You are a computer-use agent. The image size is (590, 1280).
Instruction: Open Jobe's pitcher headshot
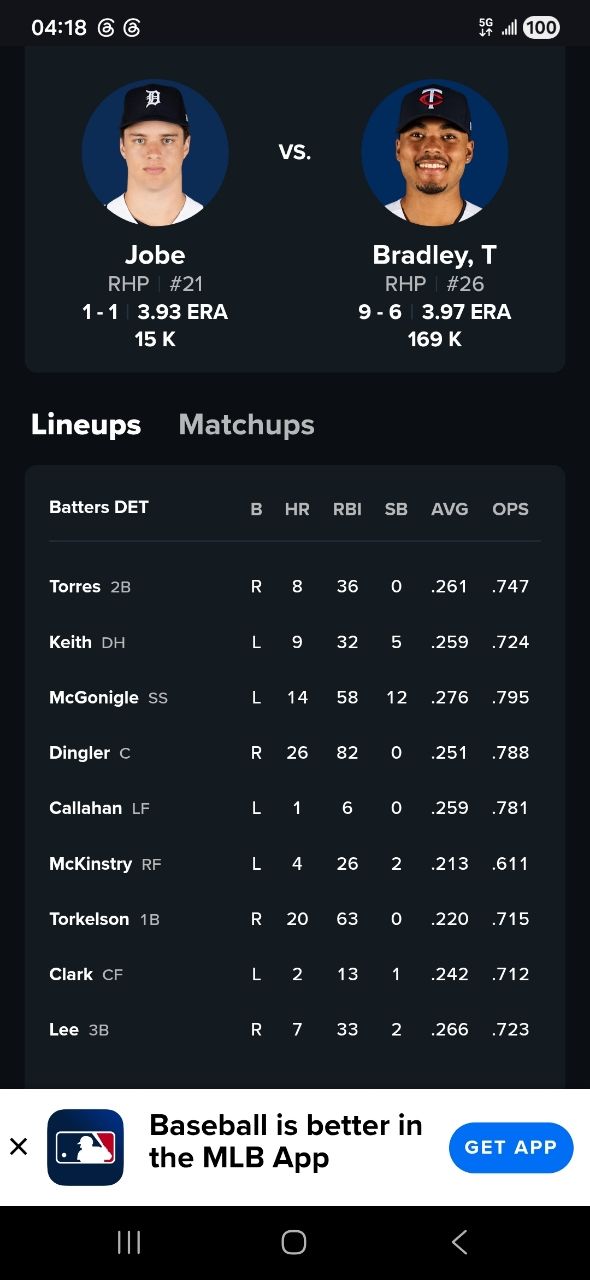155,153
